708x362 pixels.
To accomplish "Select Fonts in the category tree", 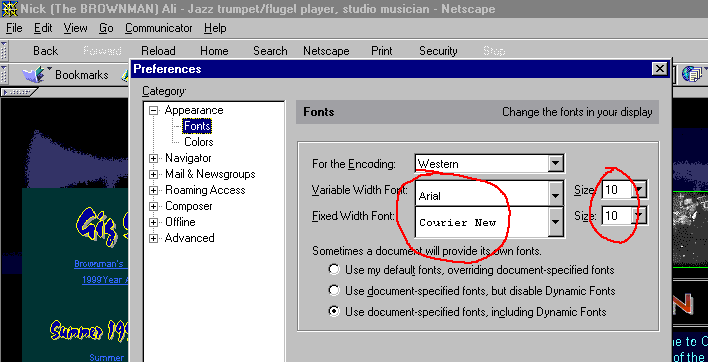I will [197, 126].
